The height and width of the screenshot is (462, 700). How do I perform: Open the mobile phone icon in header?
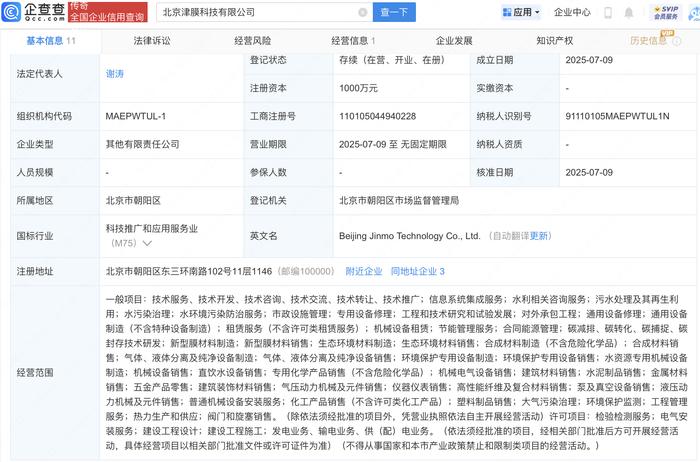point(608,12)
